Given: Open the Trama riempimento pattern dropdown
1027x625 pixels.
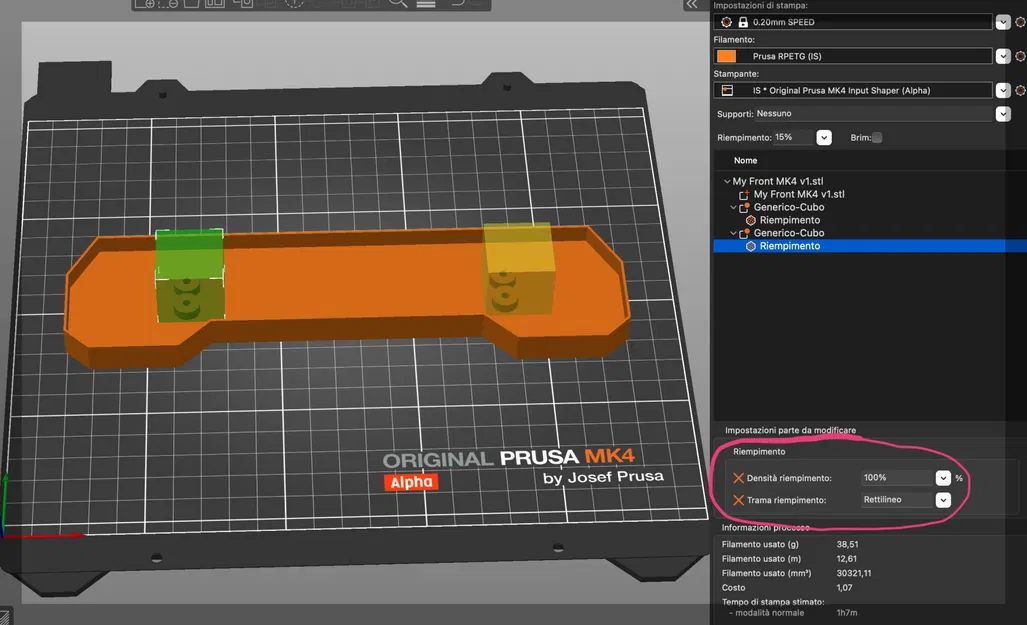Looking at the screenshot, I should click(x=943, y=501).
